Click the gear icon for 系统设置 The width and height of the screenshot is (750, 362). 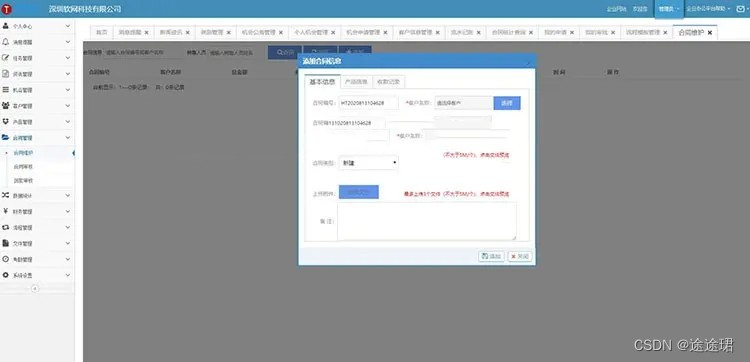tap(6, 275)
